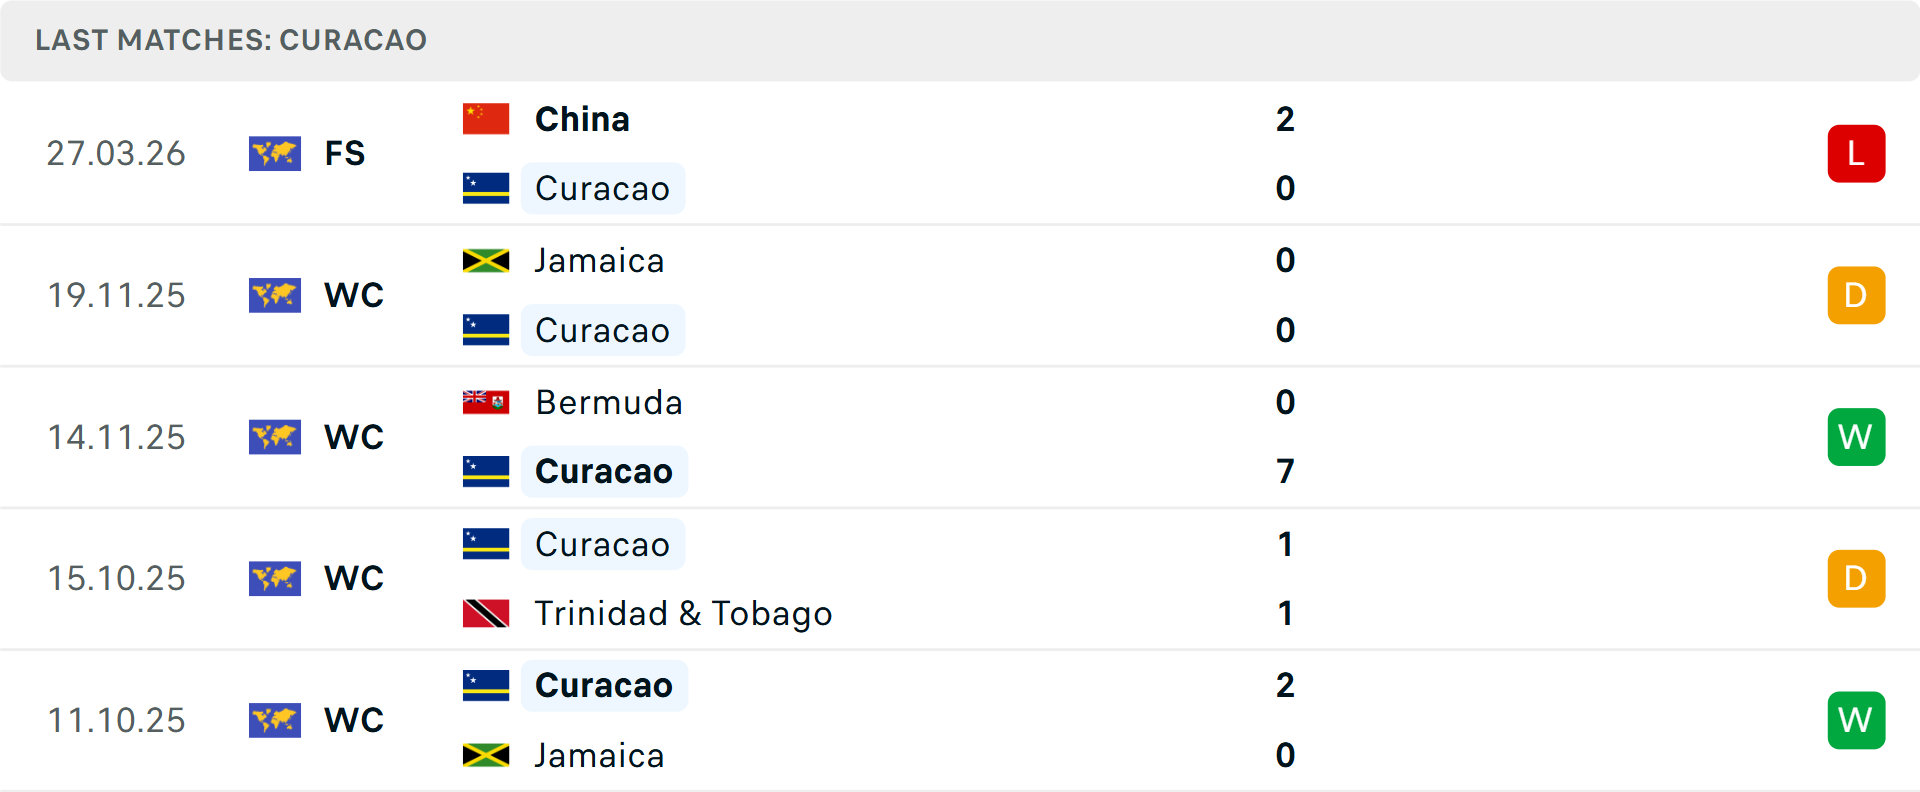This screenshot has width=1920, height=792.
Task: Open the China team link
Action: (x=582, y=119)
